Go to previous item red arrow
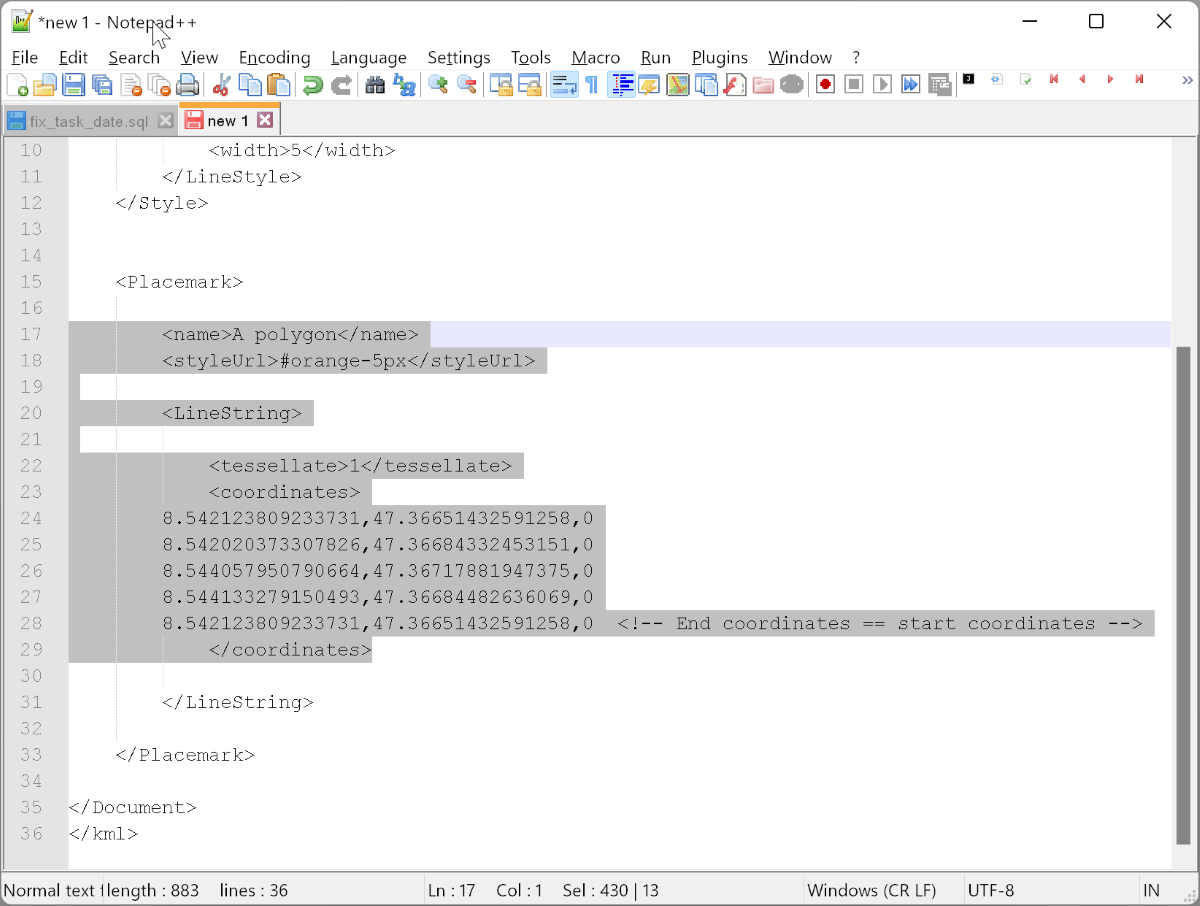The image size is (1200, 906). (1081, 79)
